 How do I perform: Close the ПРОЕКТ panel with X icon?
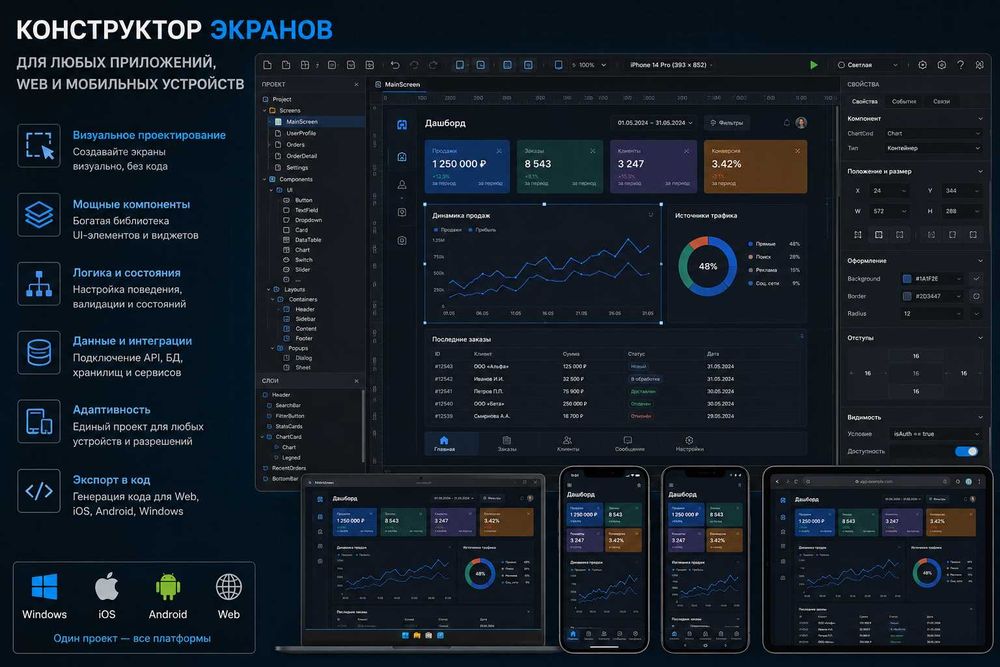(357, 85)
